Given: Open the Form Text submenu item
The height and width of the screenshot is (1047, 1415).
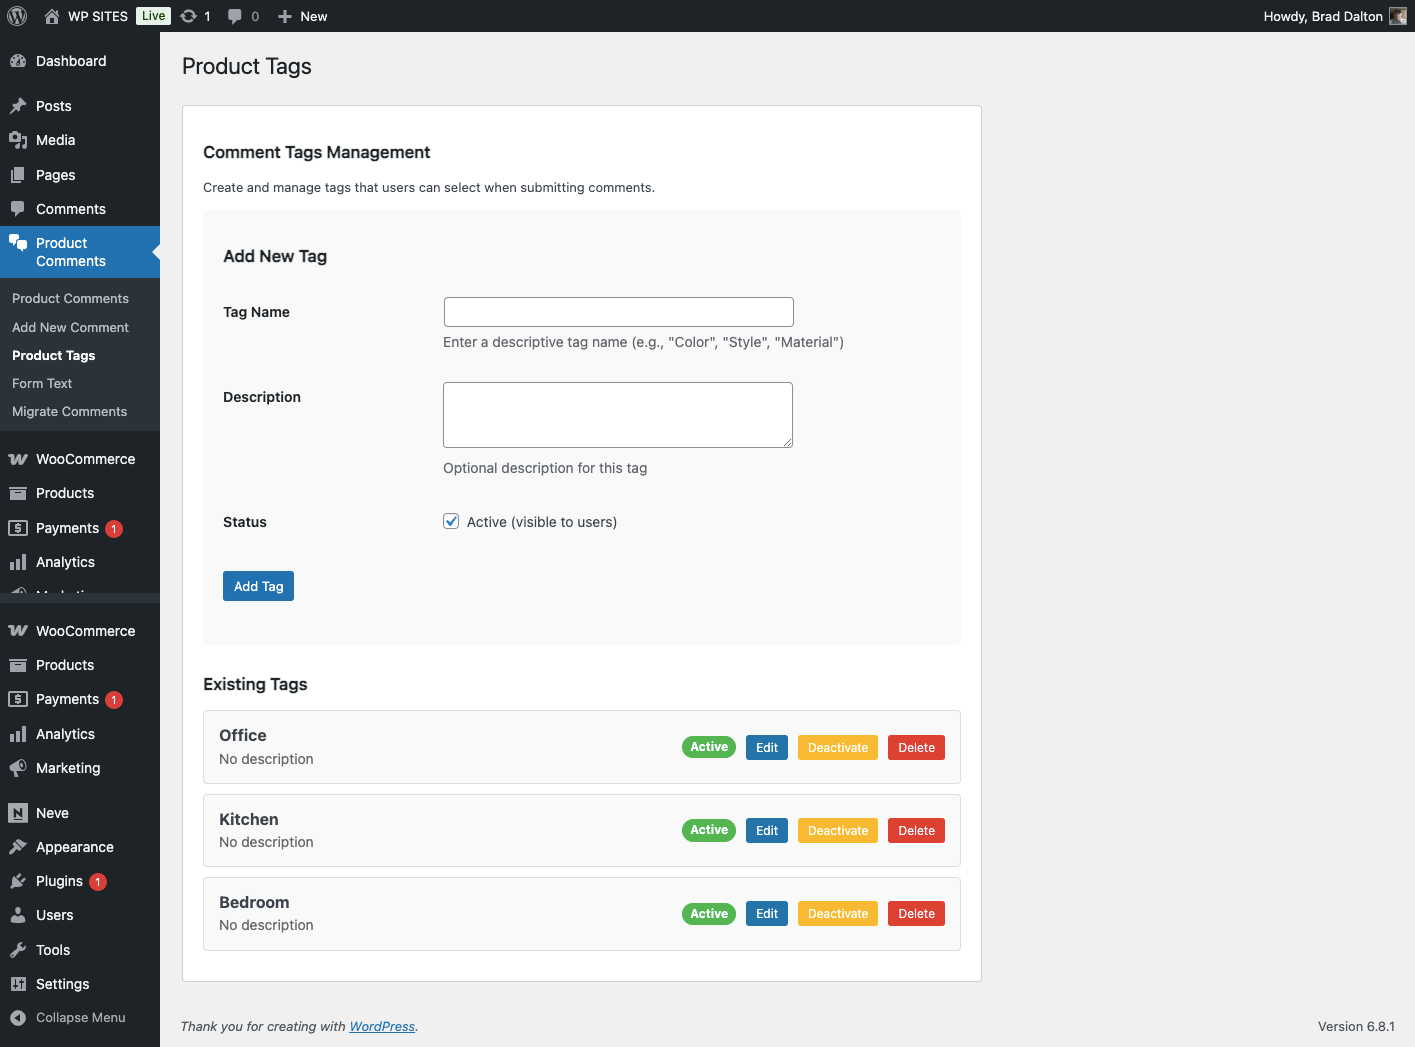Looking at the screenshot, I should click(x=42, y=383).
